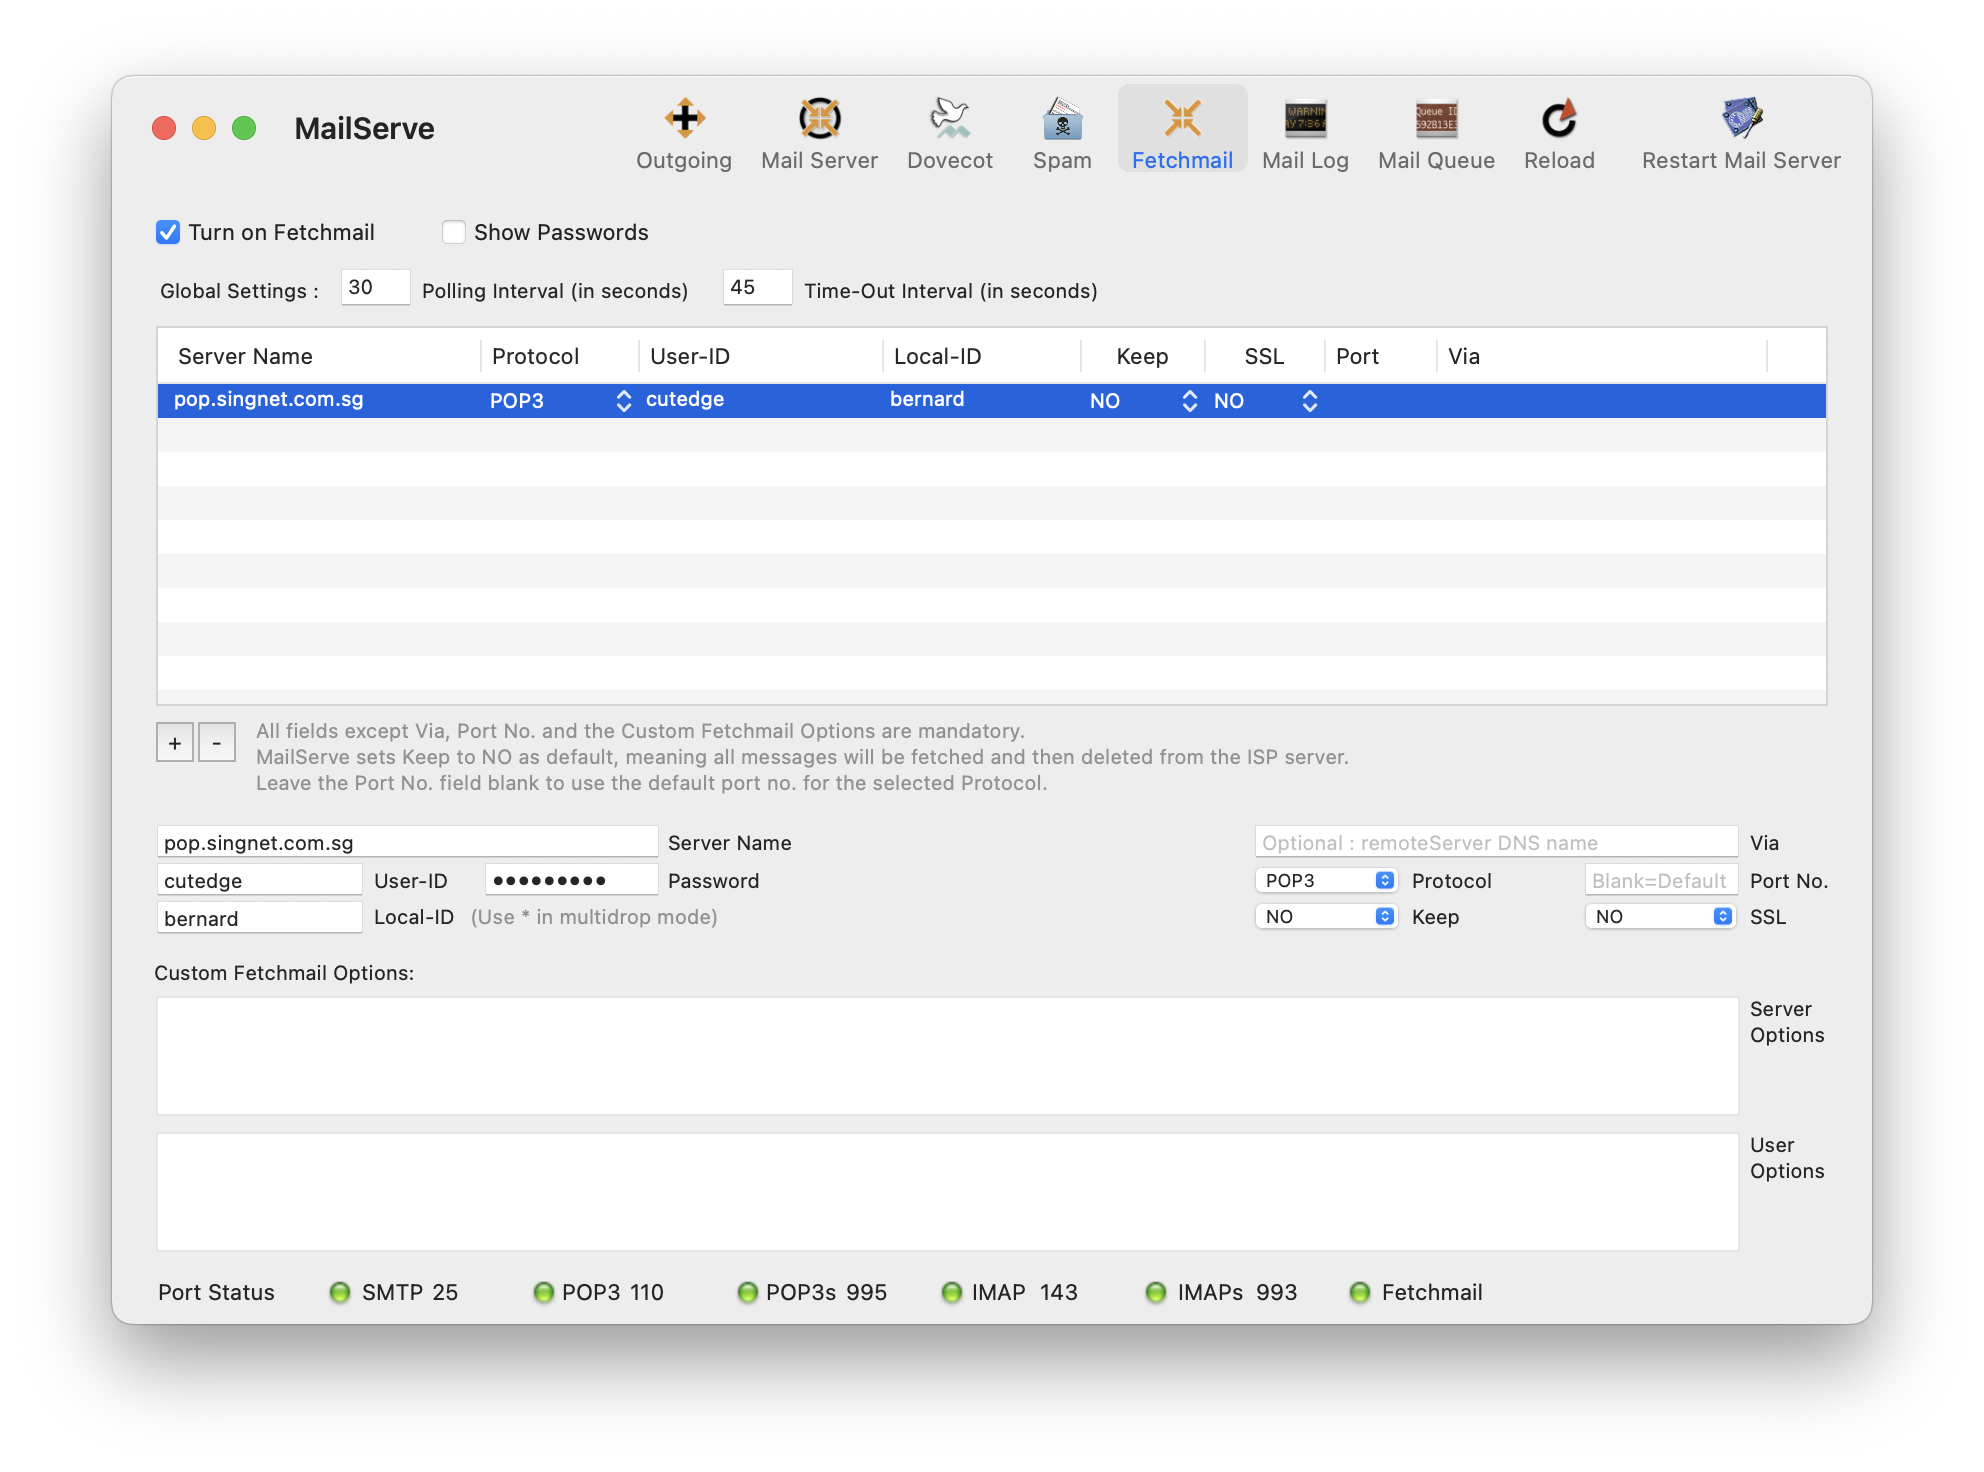Image resolution: width=1984 pixels, height=1472 pixels.
Task: Add a new server with plus button
Action: (175, 743)
